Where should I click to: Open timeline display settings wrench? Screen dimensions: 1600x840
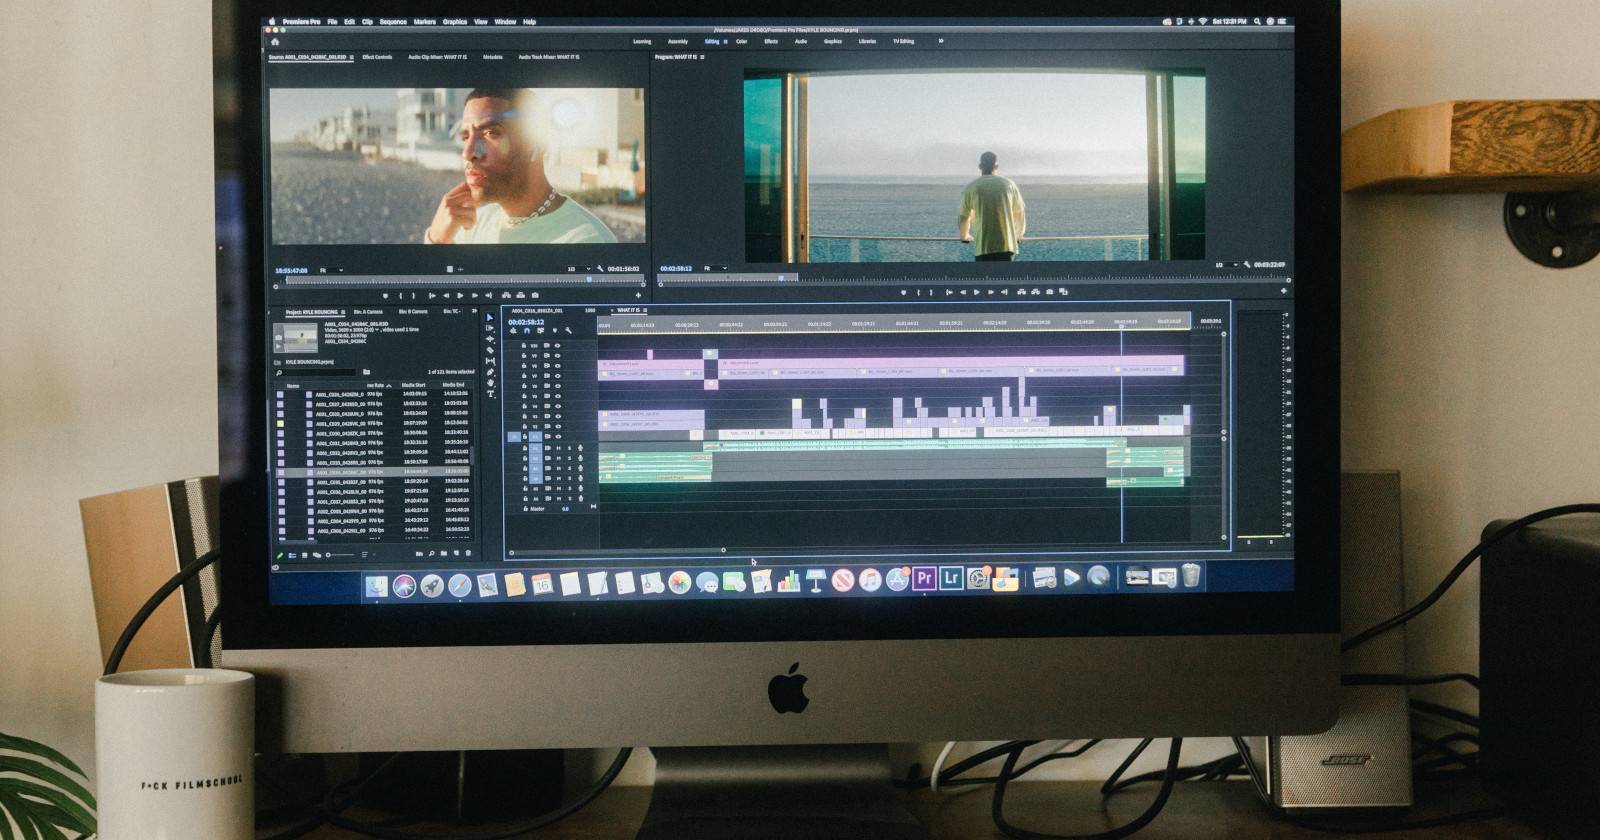568,331
